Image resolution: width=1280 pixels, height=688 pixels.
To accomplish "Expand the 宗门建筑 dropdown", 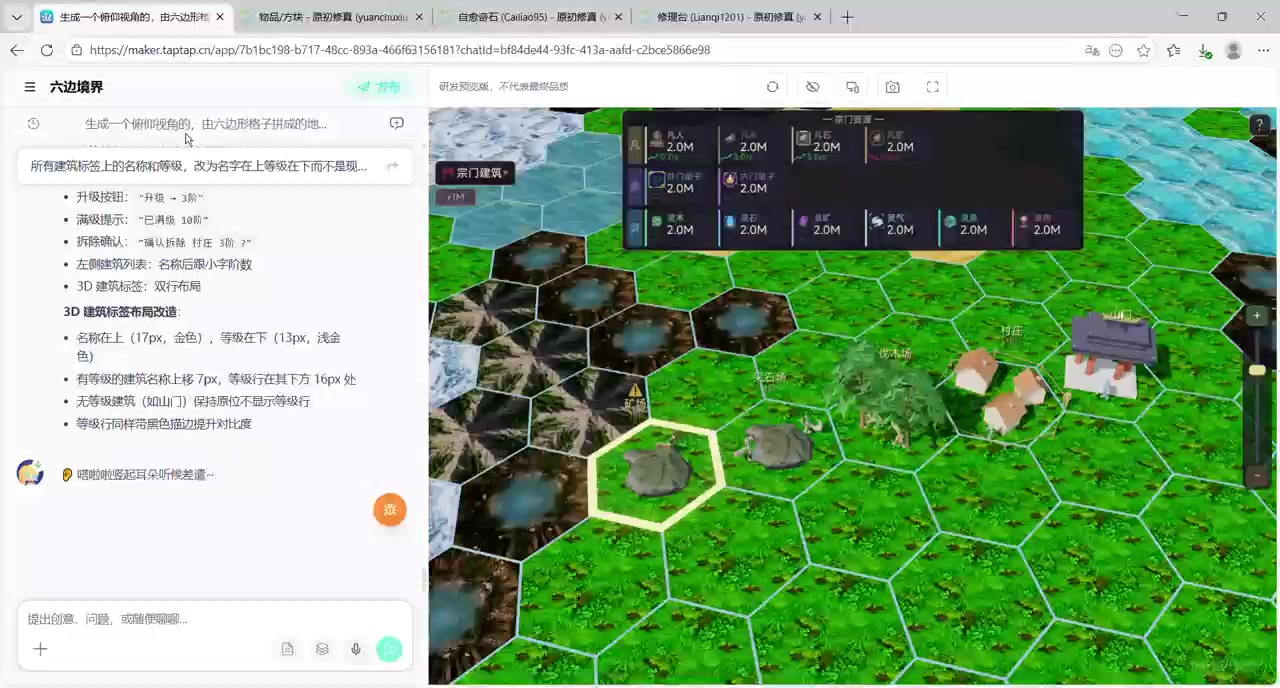I will coord(475,173).
